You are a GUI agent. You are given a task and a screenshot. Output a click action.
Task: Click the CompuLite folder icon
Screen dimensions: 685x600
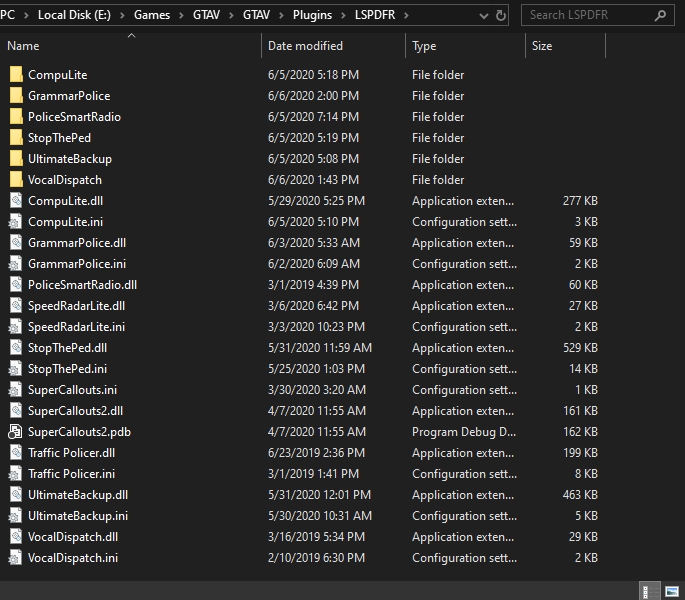(x=16, y=75)
